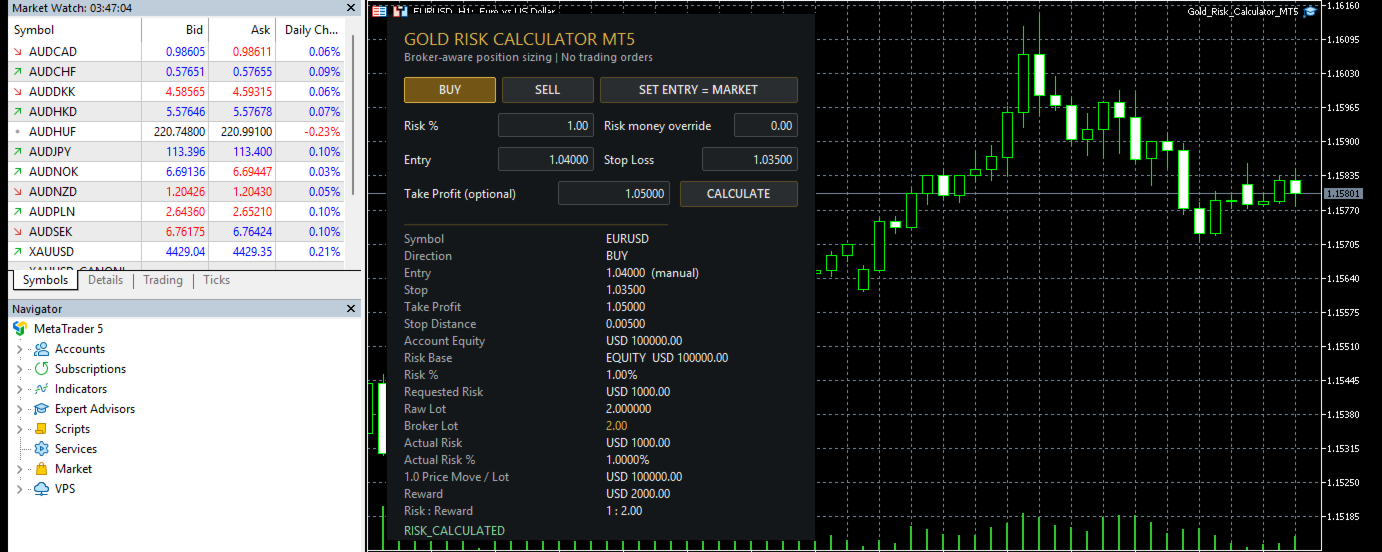Click the Scripts scroll icon
Screen dimensions: 1382x552
pos(41,429)
